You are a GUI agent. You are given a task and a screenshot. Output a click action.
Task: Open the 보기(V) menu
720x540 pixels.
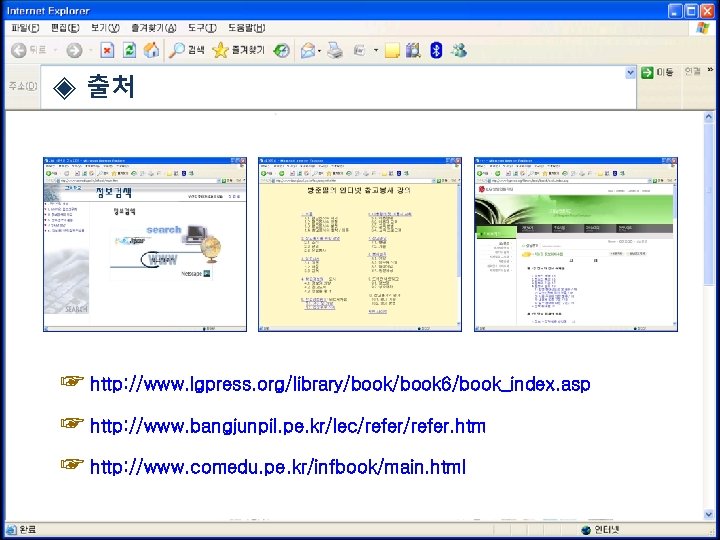point(105,28)
